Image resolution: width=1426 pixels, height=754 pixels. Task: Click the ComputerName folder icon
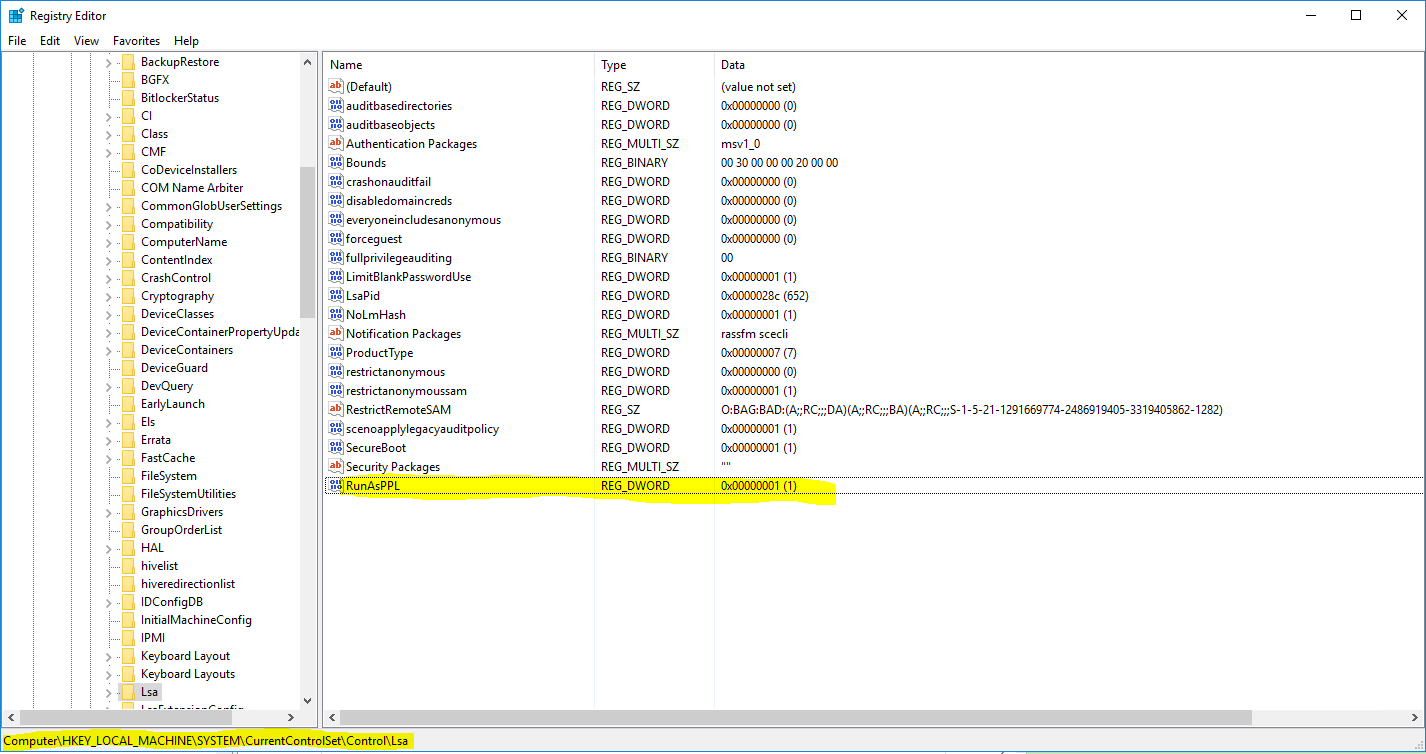tap(127, 242)
